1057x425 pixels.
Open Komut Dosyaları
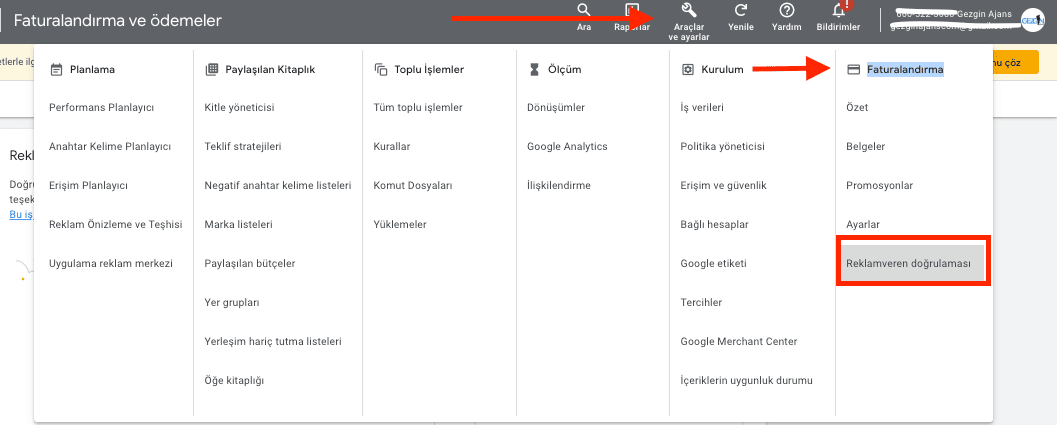413,185
